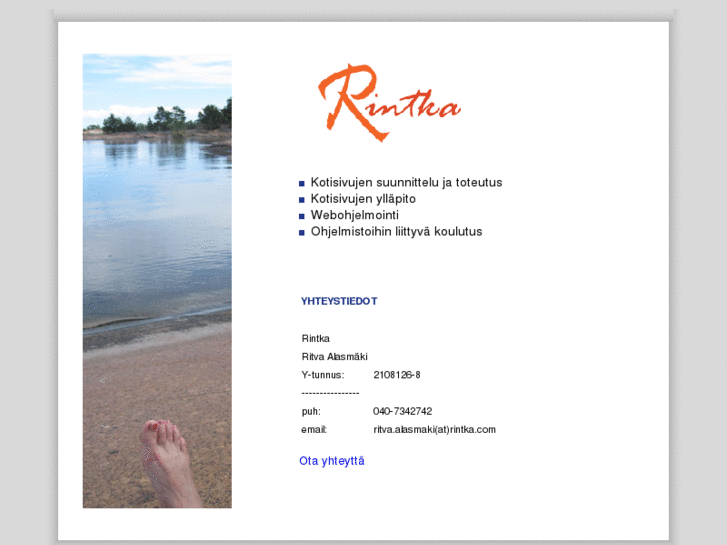Click the blue bullet beside Webohjelmointi

tap(302, 216)
